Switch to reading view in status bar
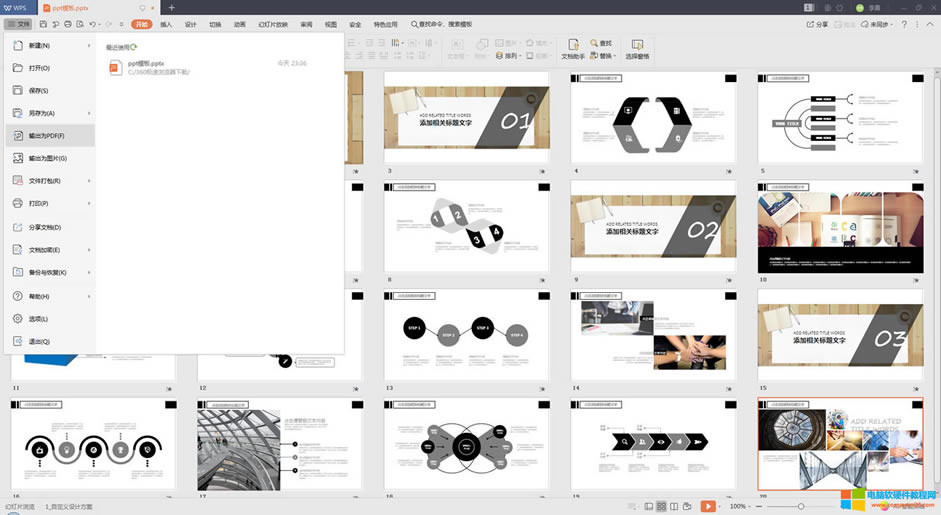This screenshot has height=515, width=941. point(674,507)
